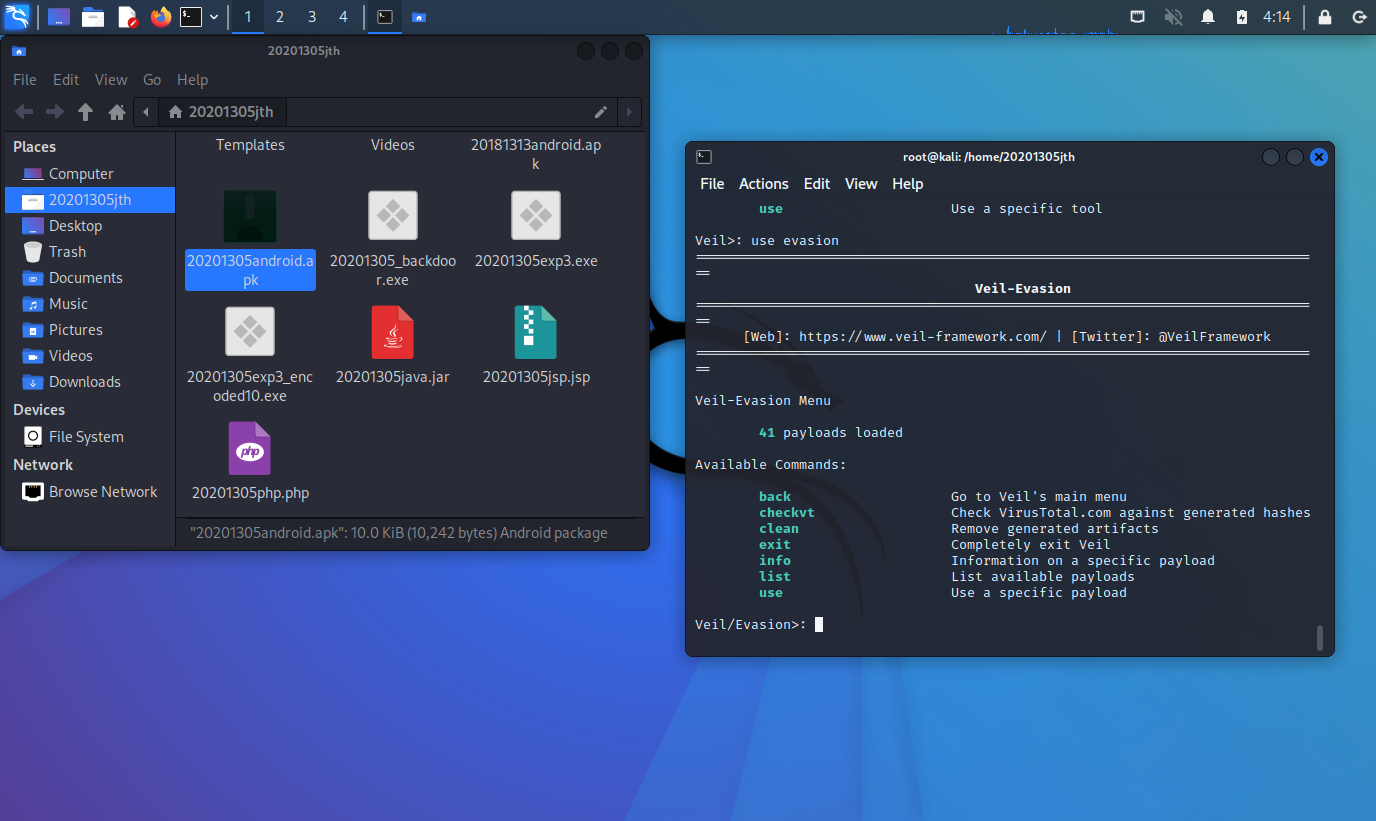1376x821 pixels.
Task: Toggle the muted volume icon
Action: [1174, 17]
